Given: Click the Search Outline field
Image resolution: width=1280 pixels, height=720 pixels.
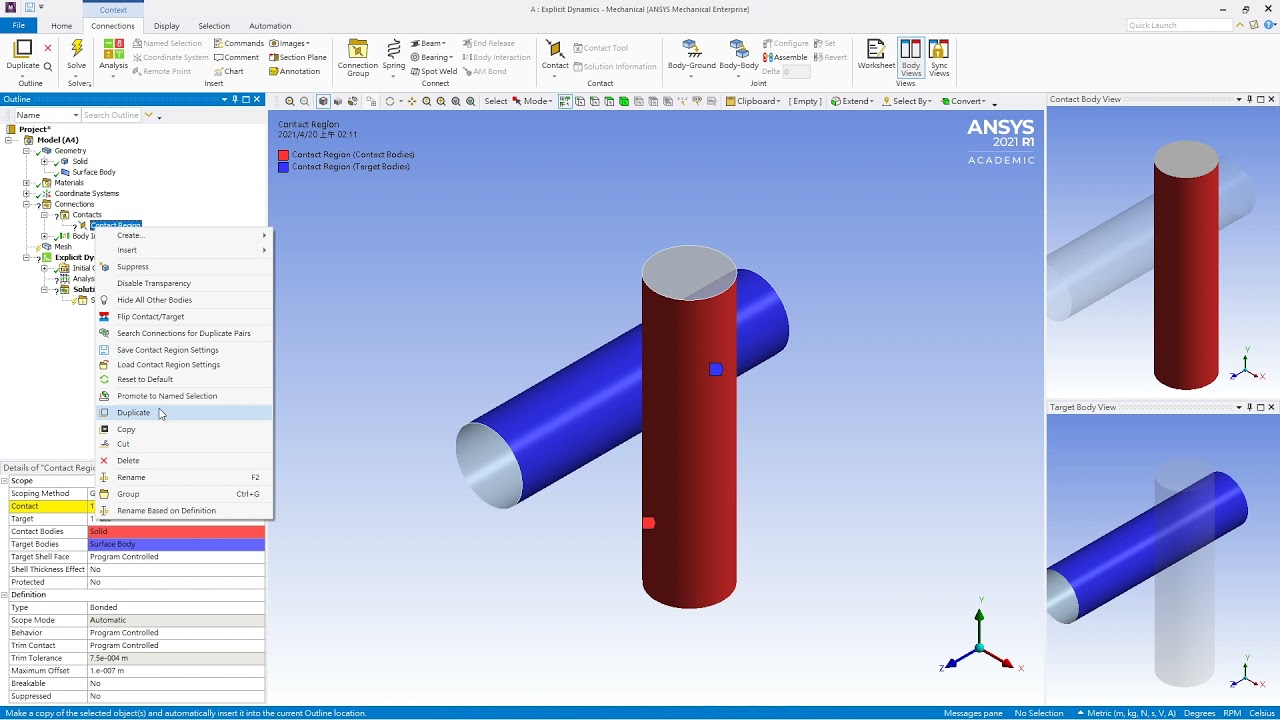Looking at the screenshot, I should 112,115.
